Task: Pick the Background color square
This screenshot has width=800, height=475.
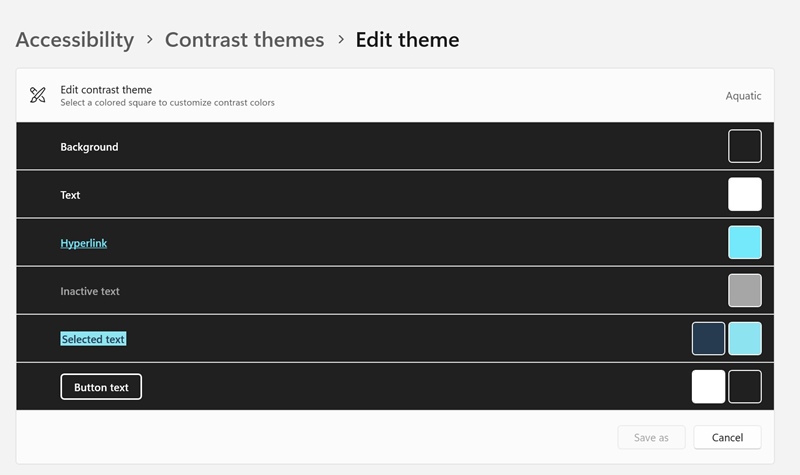Action: point(744,146)
